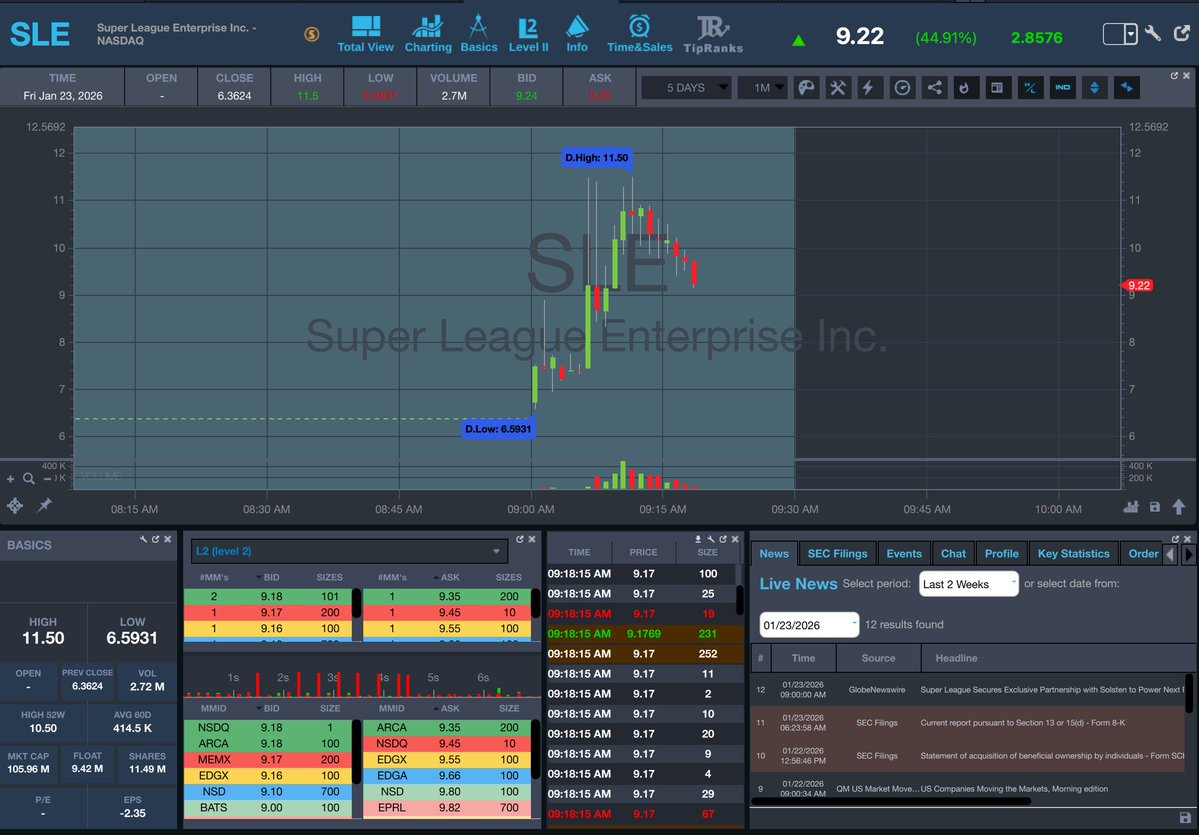
Task: Open the Charting module
Action: [x=427, y=35]
